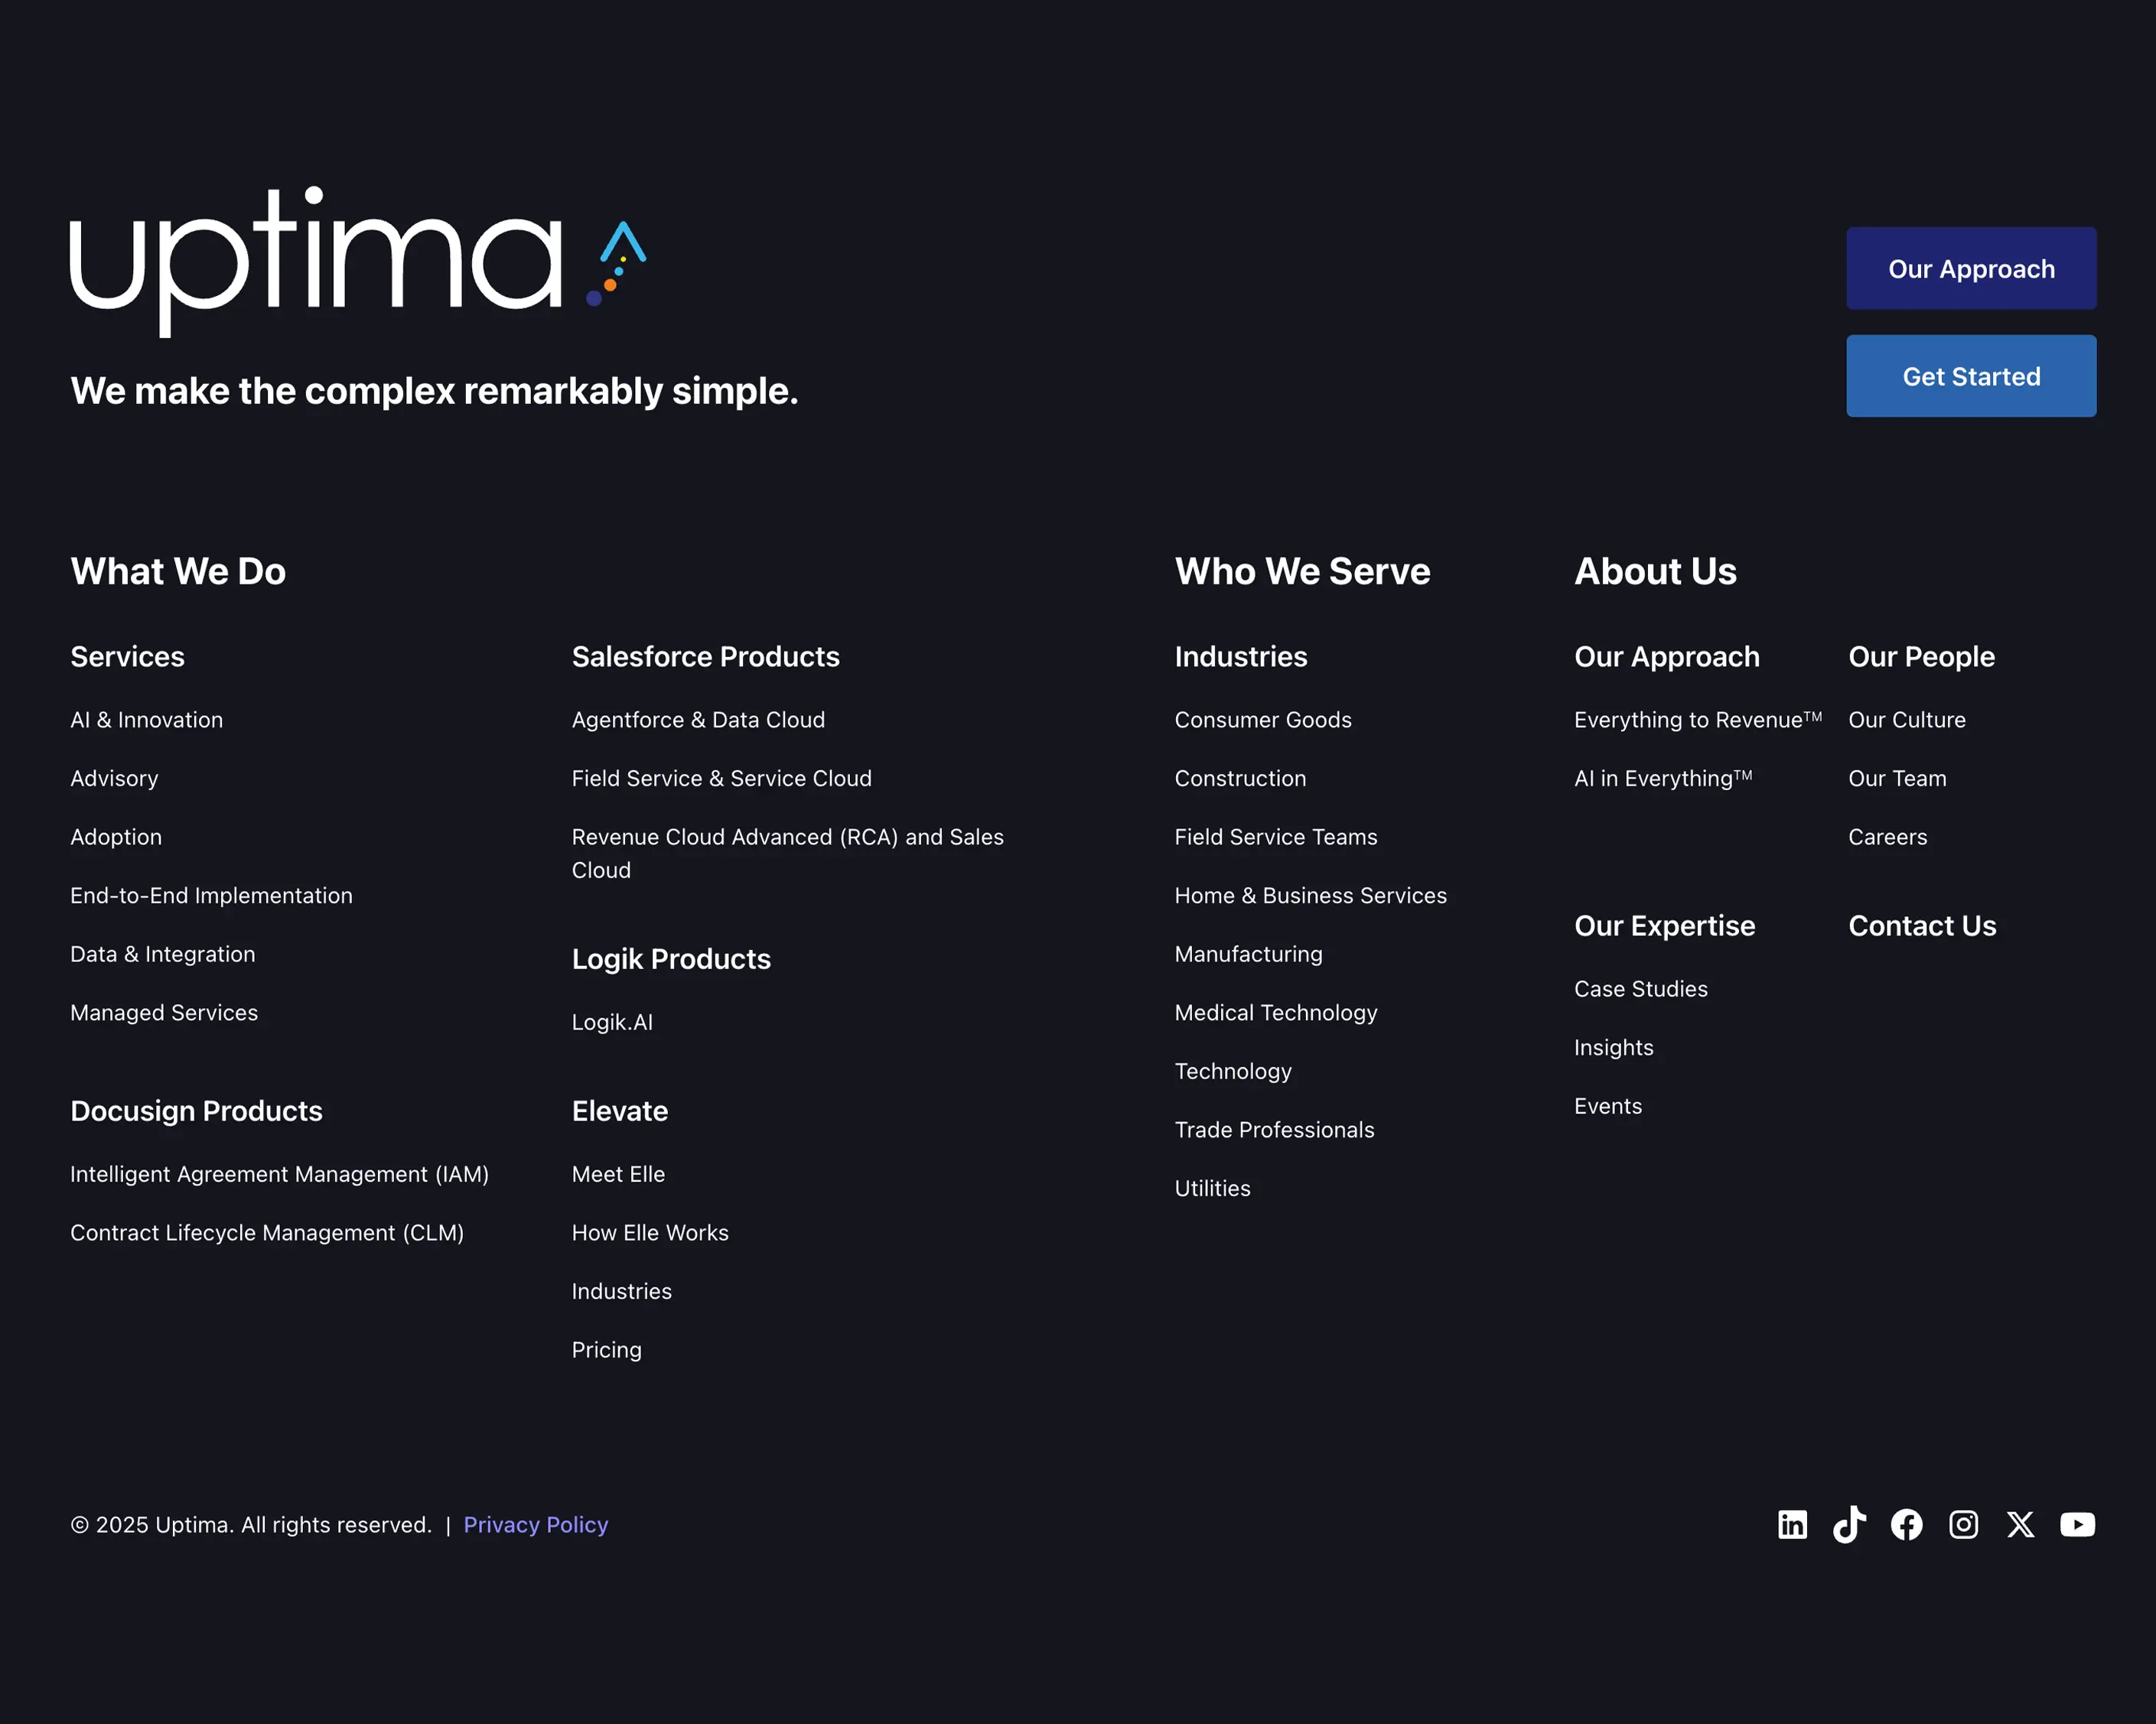The image size is (2156, 1724).
Task: Click the About Us heading
Action: click(x=1655, y=571)
